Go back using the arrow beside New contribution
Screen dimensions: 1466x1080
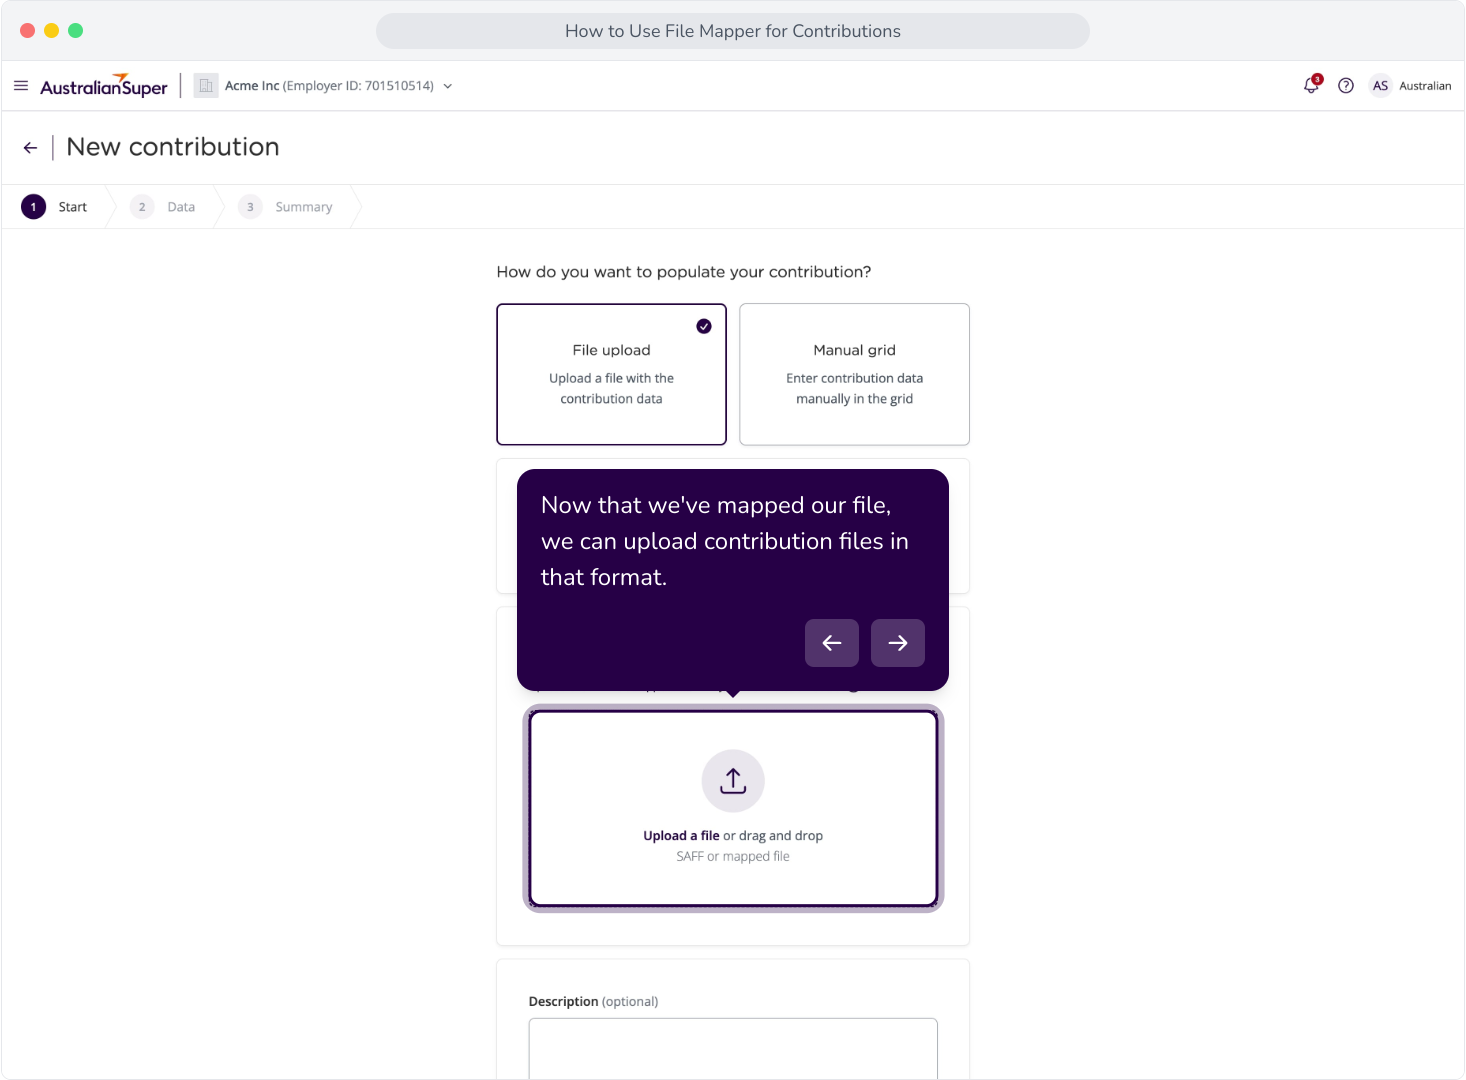pos(30,148)
